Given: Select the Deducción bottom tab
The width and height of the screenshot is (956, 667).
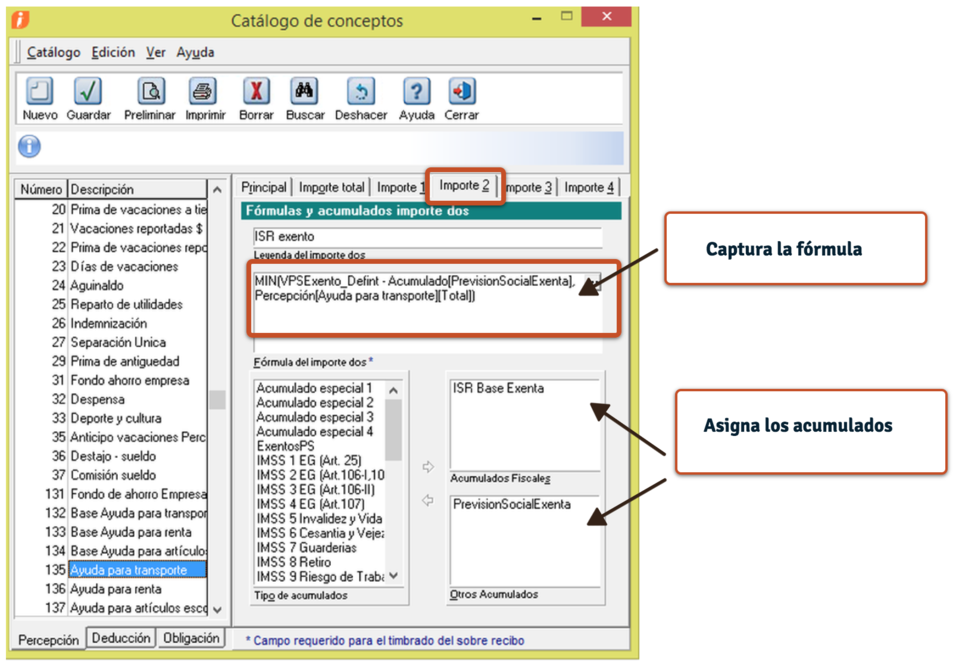Looking at the screenshot, I should [121, 638].
